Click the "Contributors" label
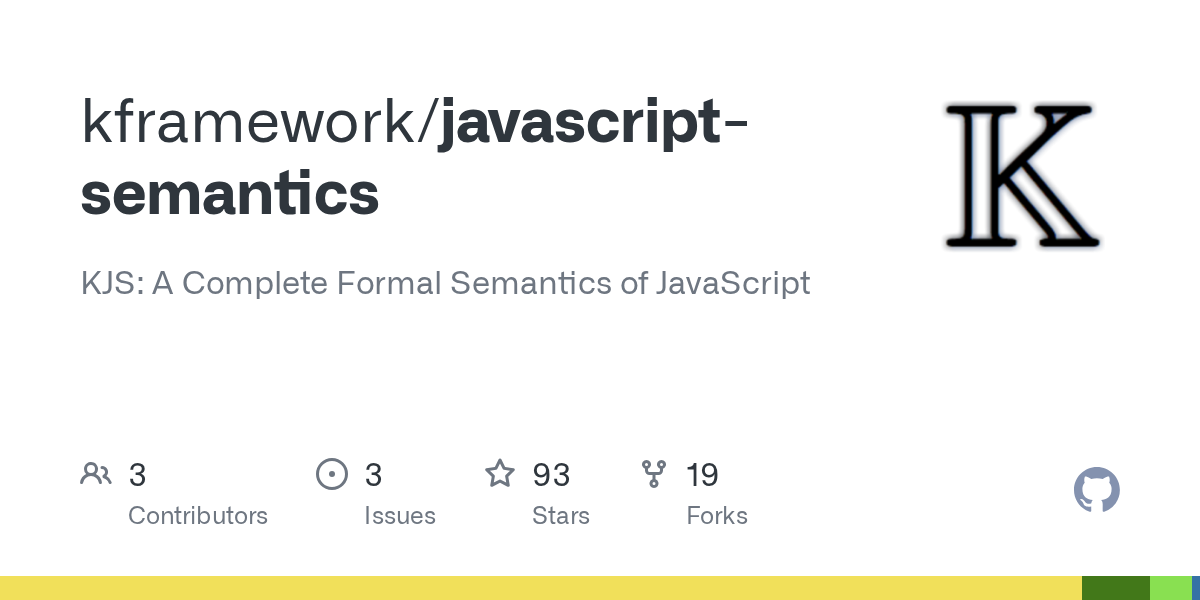The image size is (1200, 600). click(198, 516)
